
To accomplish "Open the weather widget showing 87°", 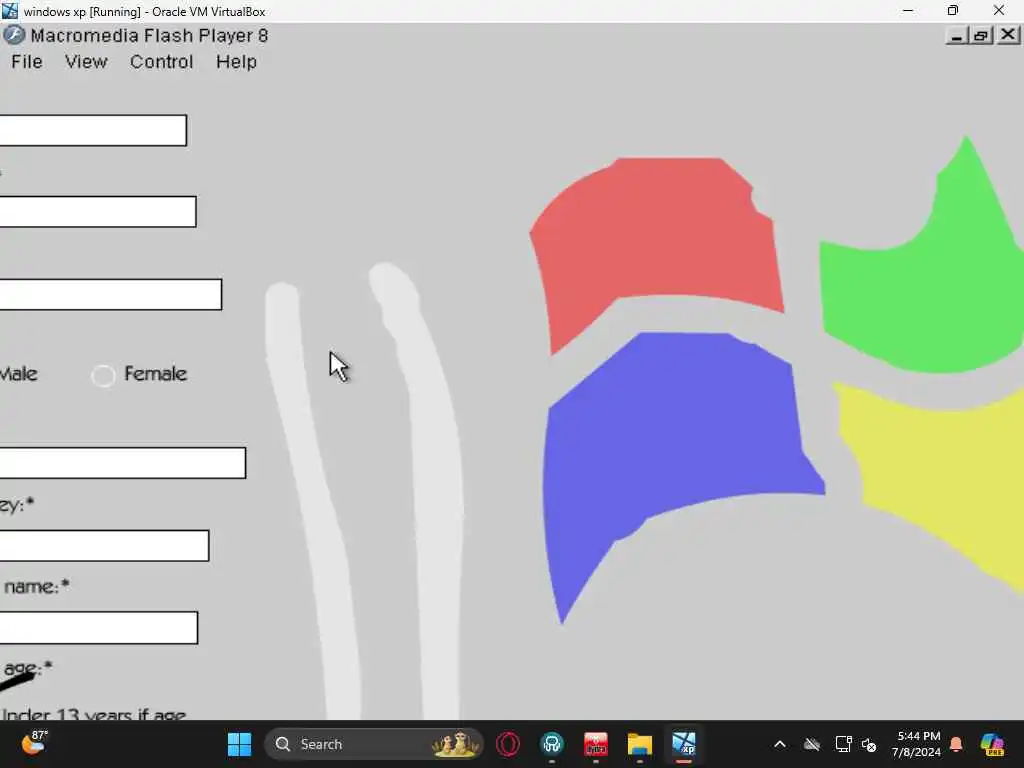I will [x=34, y=744].
